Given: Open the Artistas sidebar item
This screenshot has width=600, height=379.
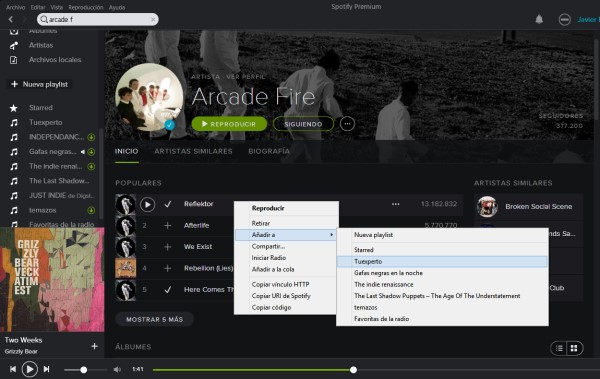Looking at the screenshot, I should click(41, 45).
